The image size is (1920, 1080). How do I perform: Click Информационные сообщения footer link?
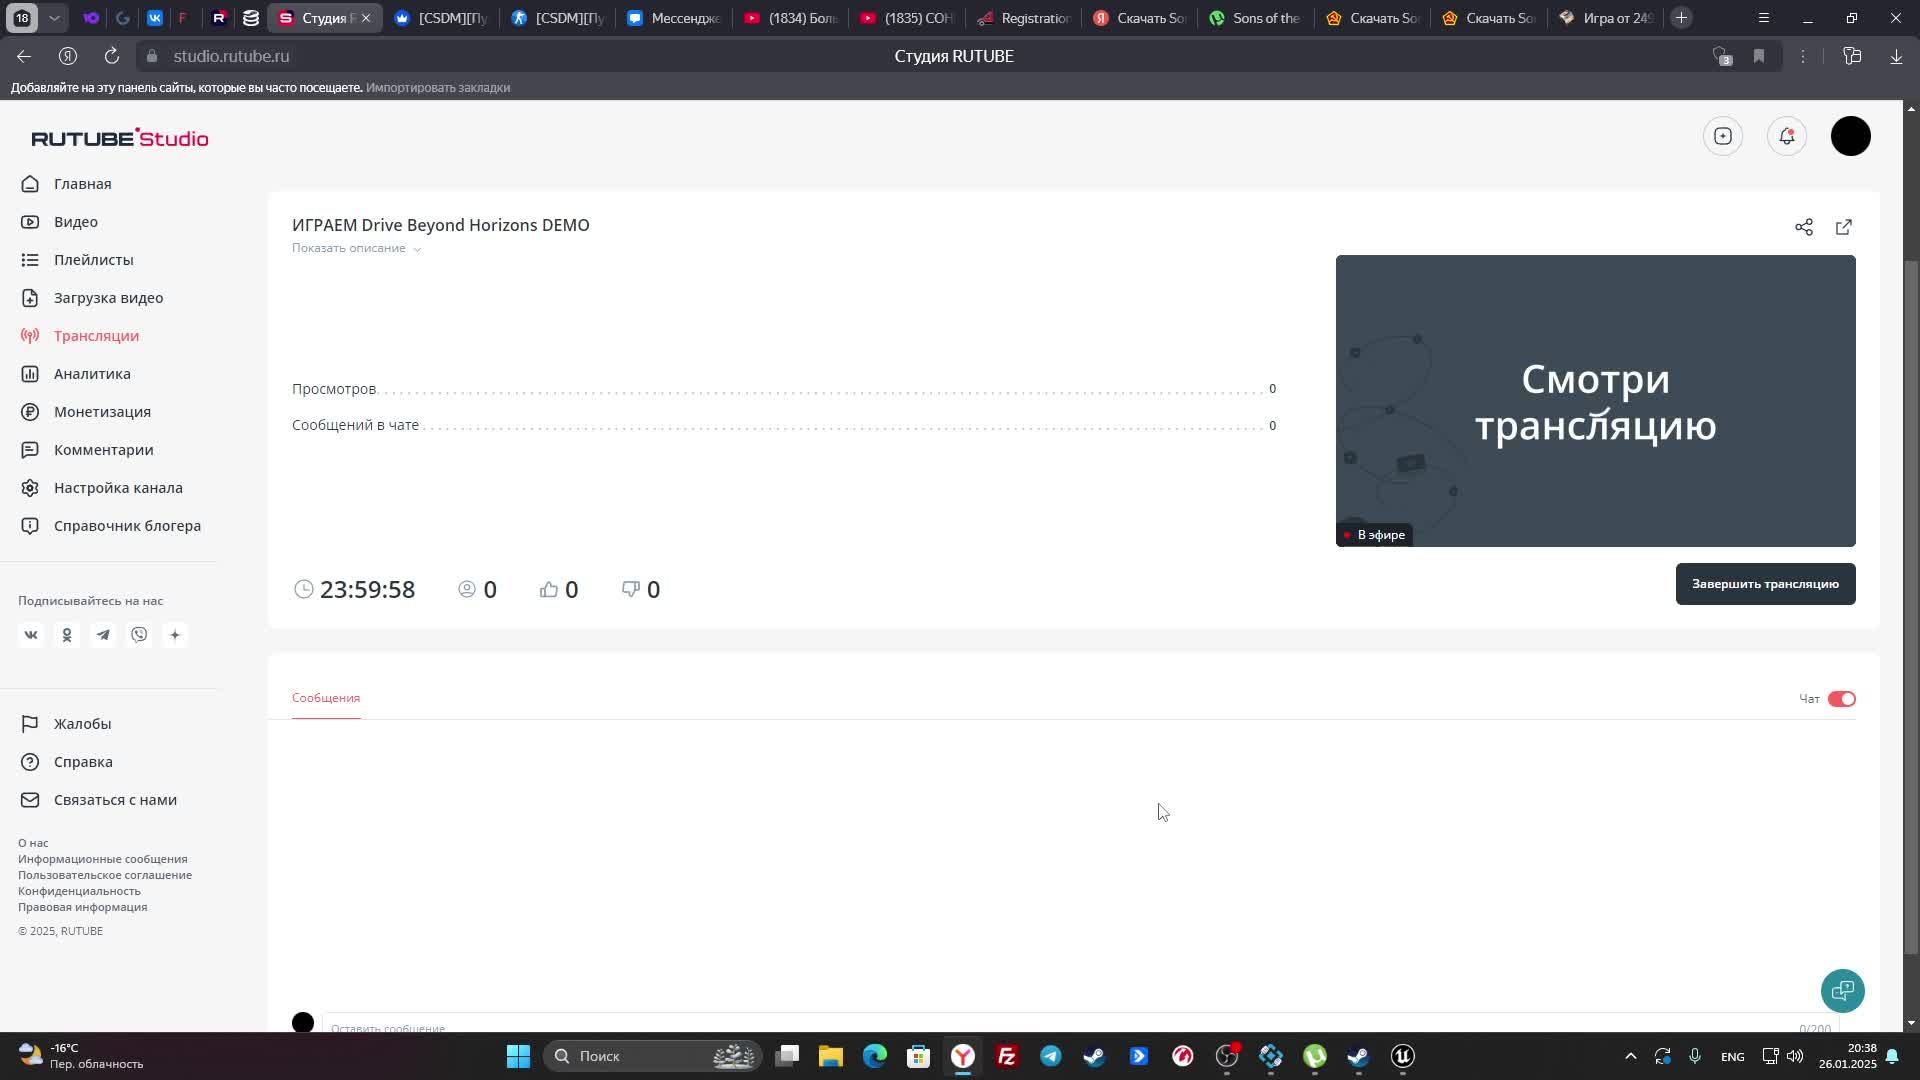103,859
